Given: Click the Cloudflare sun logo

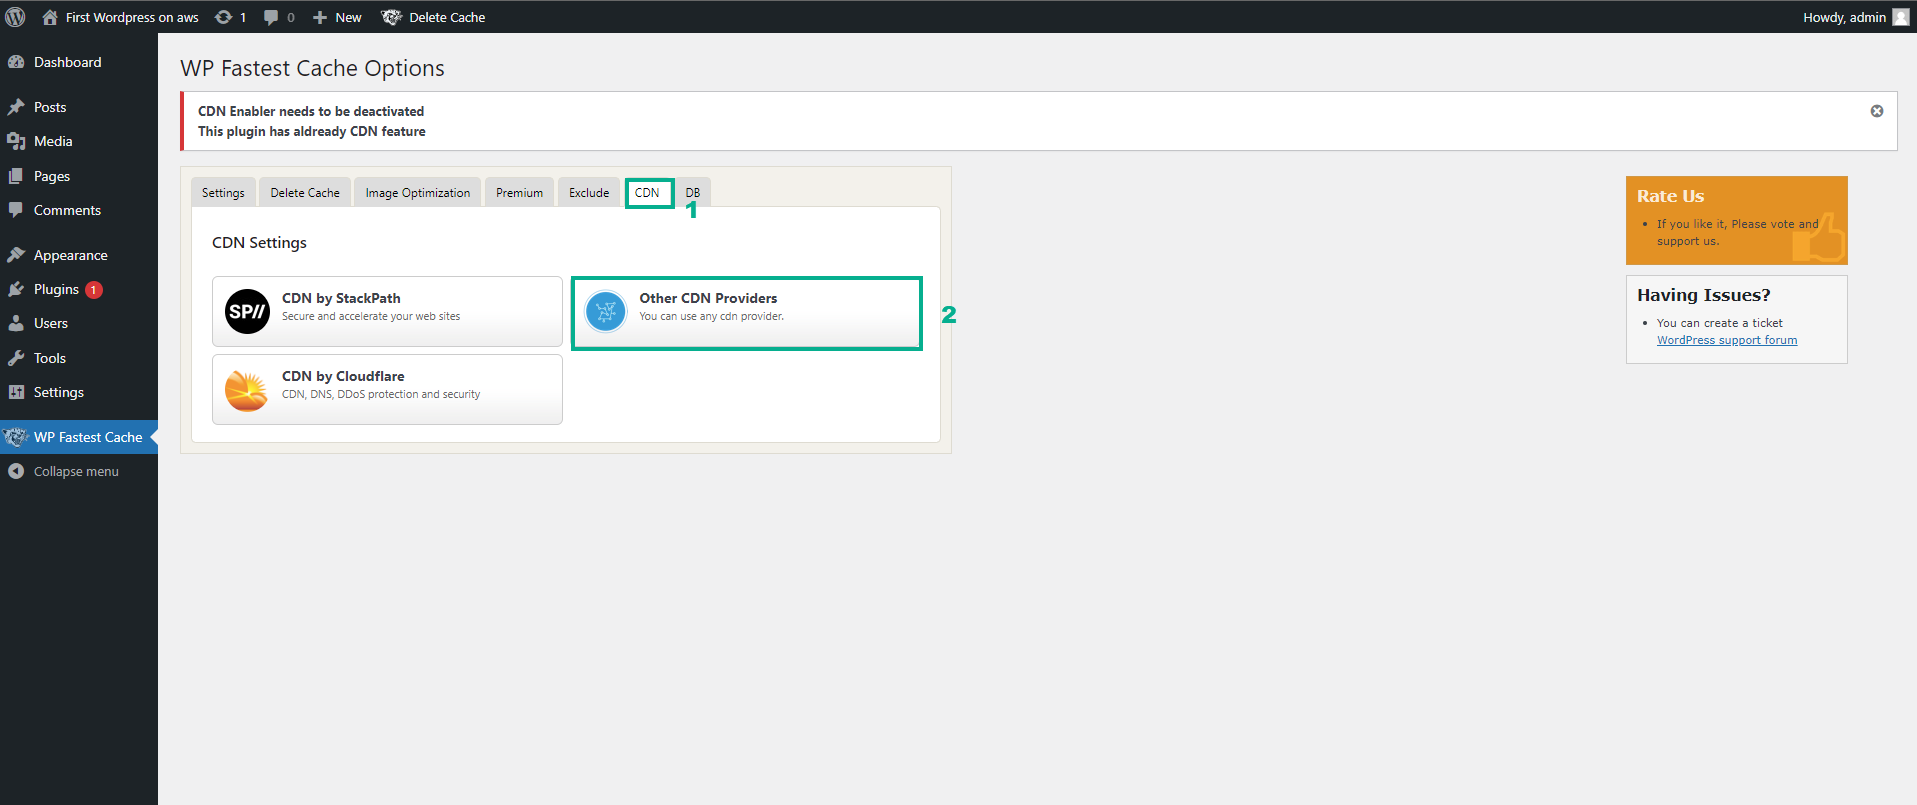Looking at the screenshot, I should point(247,389).
